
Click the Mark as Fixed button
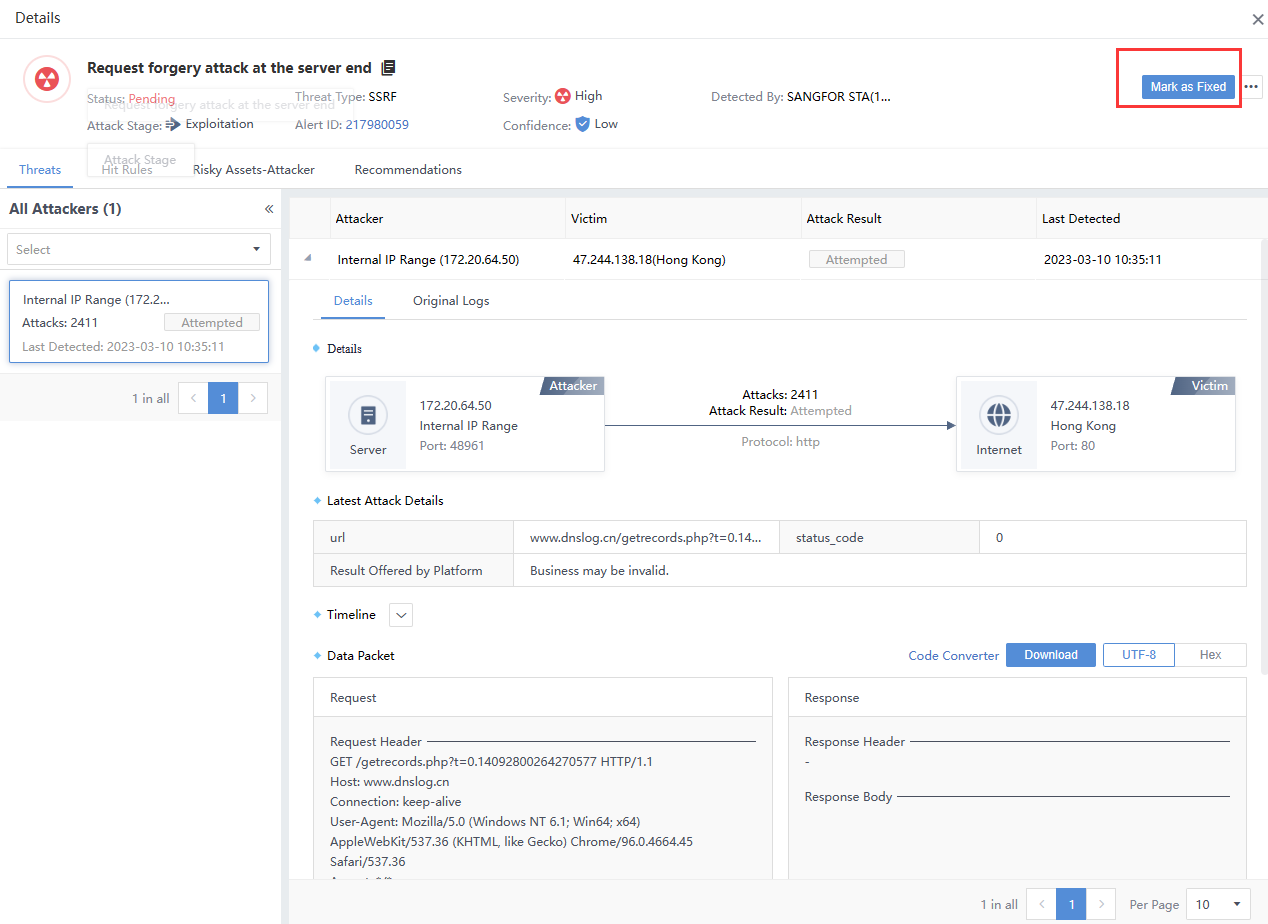[1188, 87]
